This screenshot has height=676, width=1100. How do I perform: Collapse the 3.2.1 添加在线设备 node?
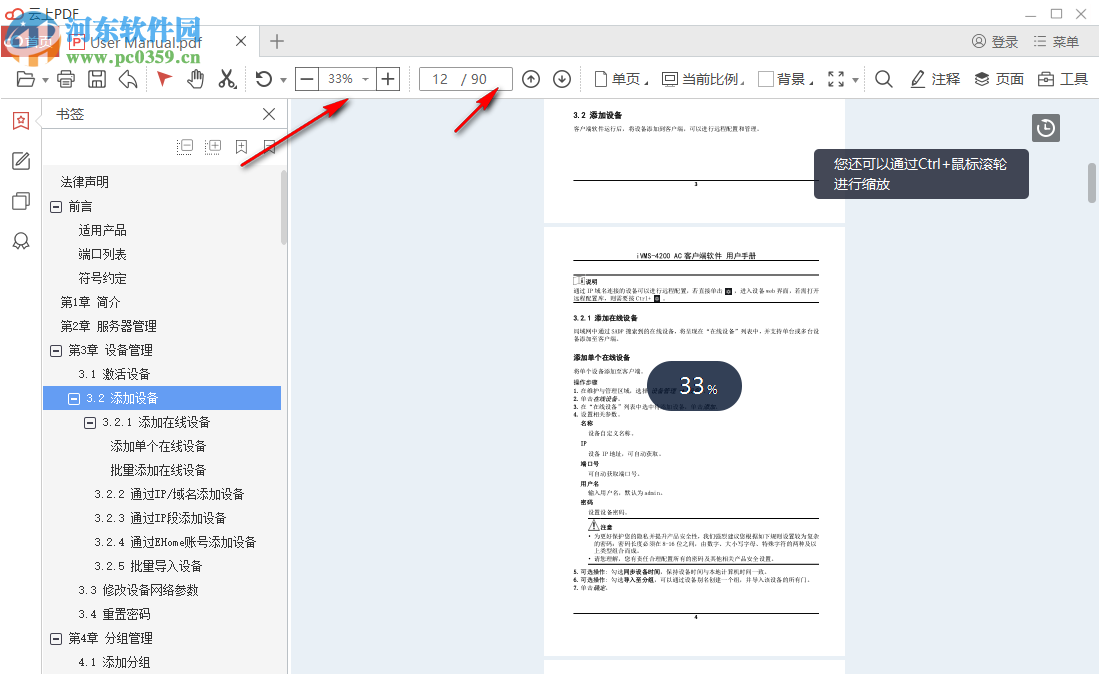89,421
